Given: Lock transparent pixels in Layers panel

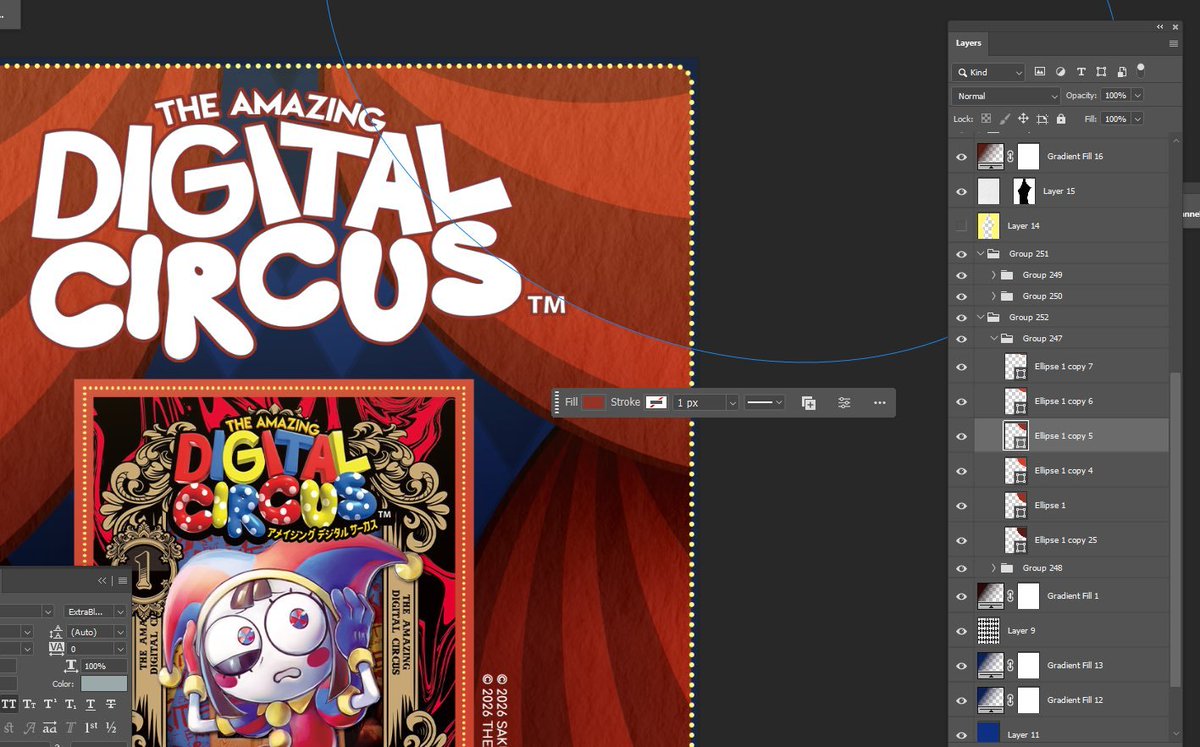Looking at the screenshot, I should (986, 119).
